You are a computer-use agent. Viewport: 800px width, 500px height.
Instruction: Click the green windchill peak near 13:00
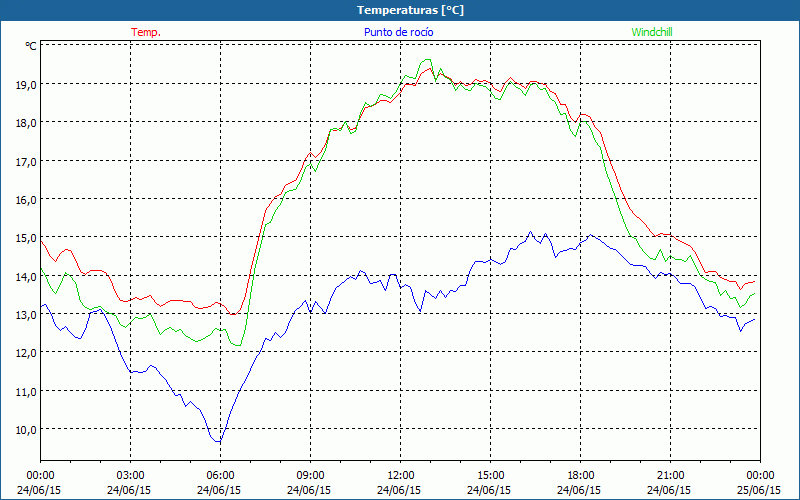point(428,60)
